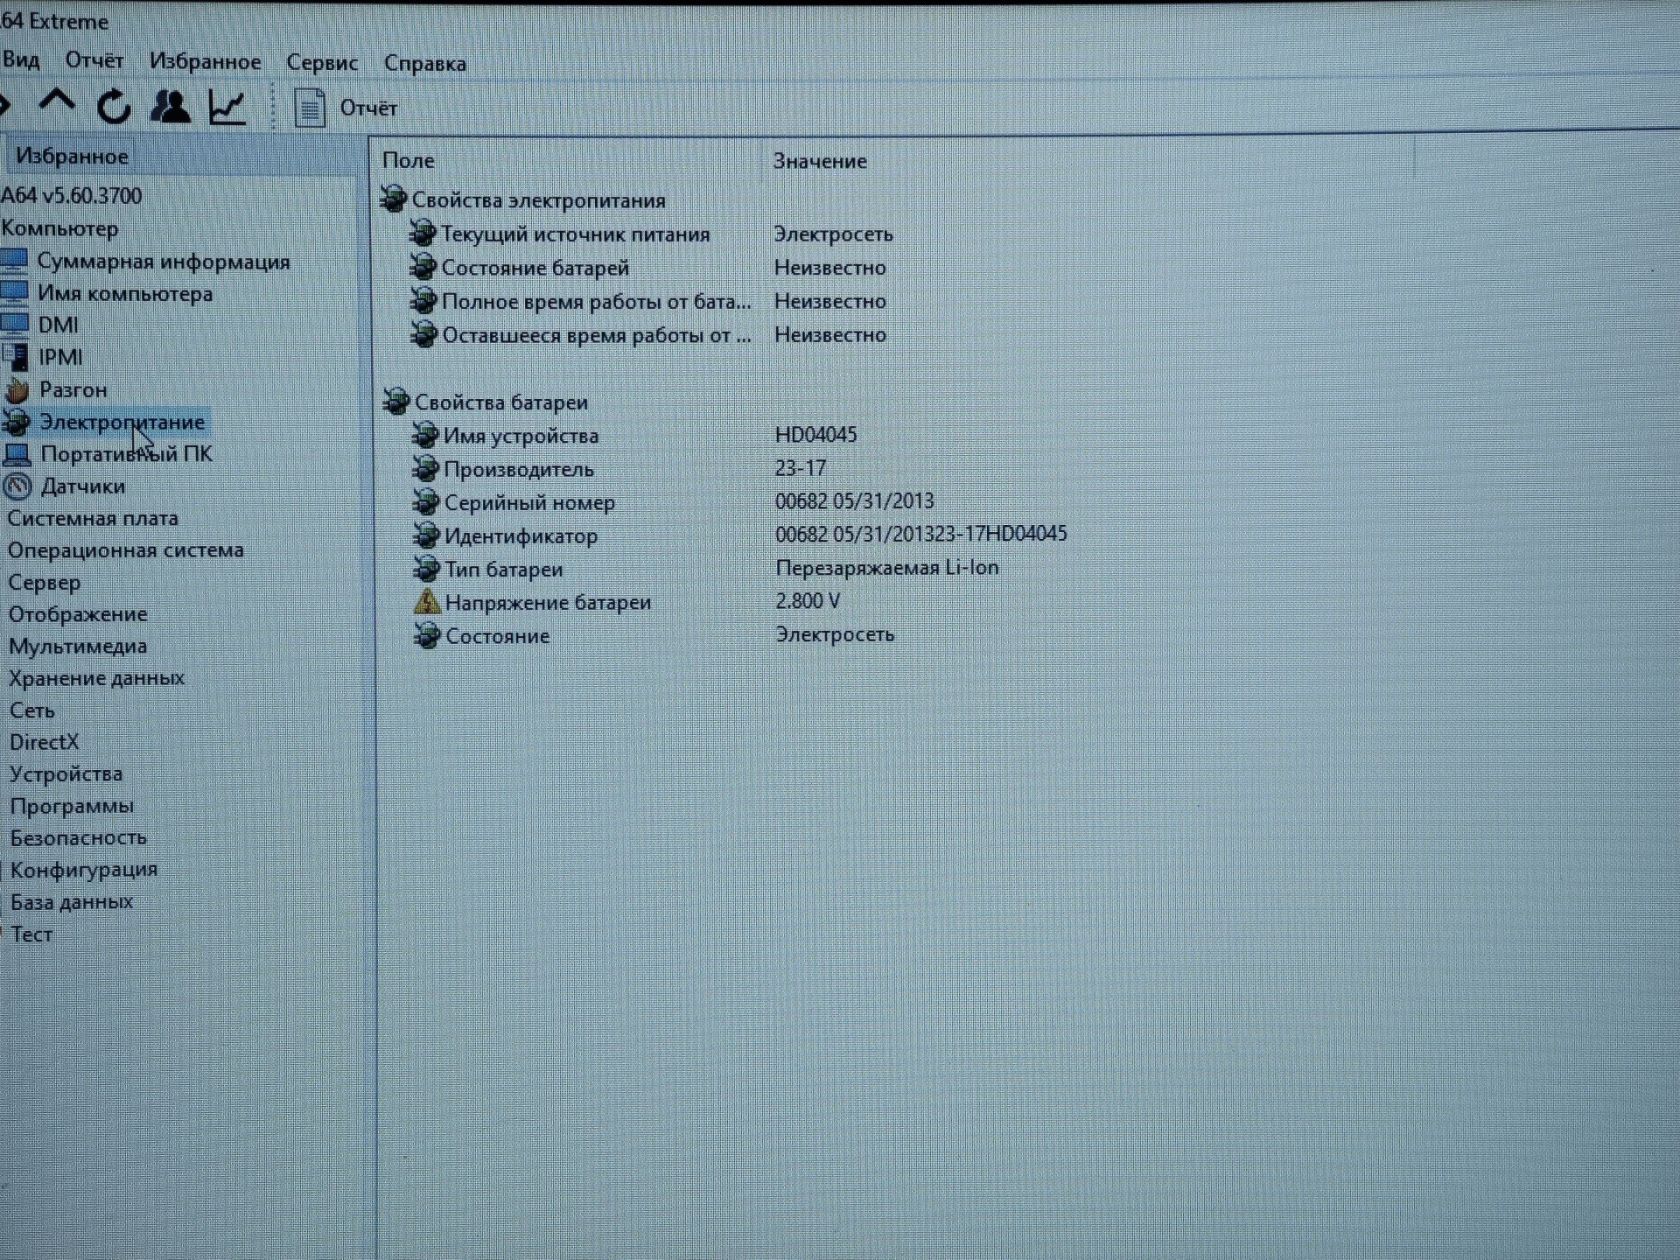Screen dimensions: 1680x1260
Task: Select the Электропитание tree item
Action: point(122,422)
